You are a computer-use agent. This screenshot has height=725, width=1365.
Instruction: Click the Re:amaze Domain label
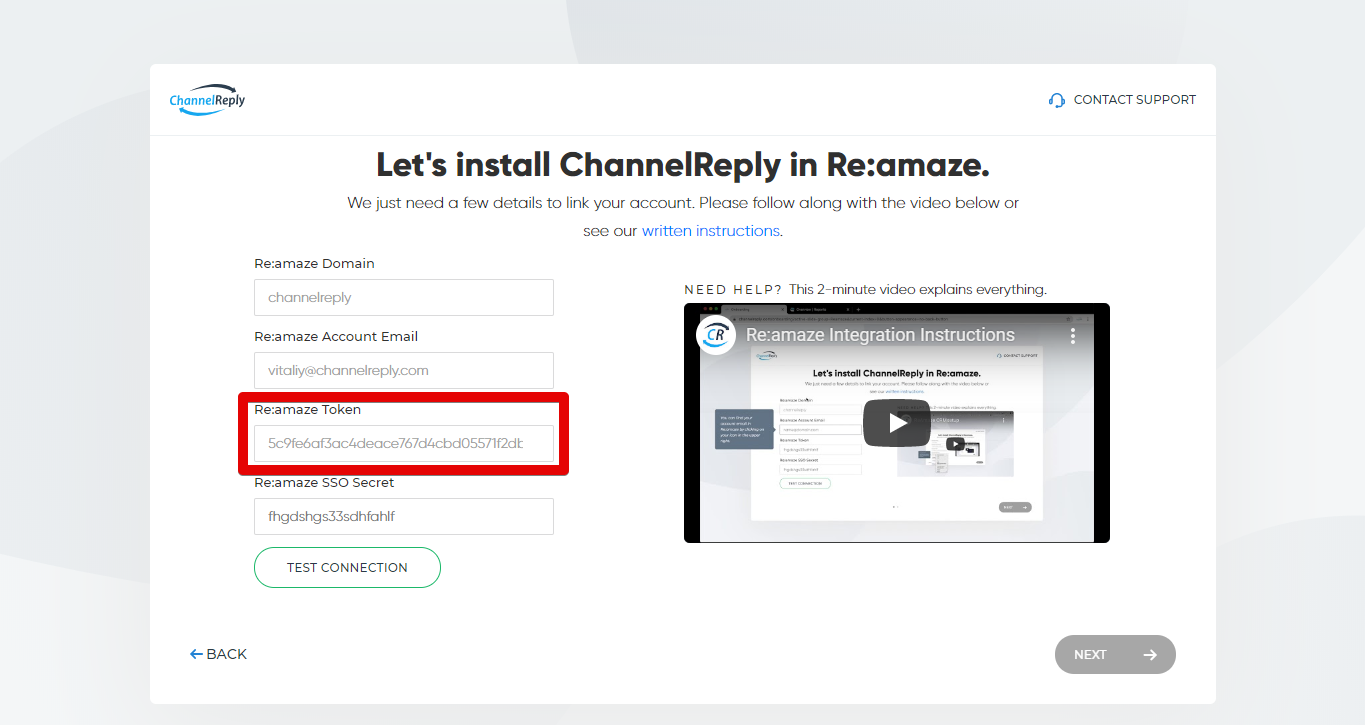point(314,264)
